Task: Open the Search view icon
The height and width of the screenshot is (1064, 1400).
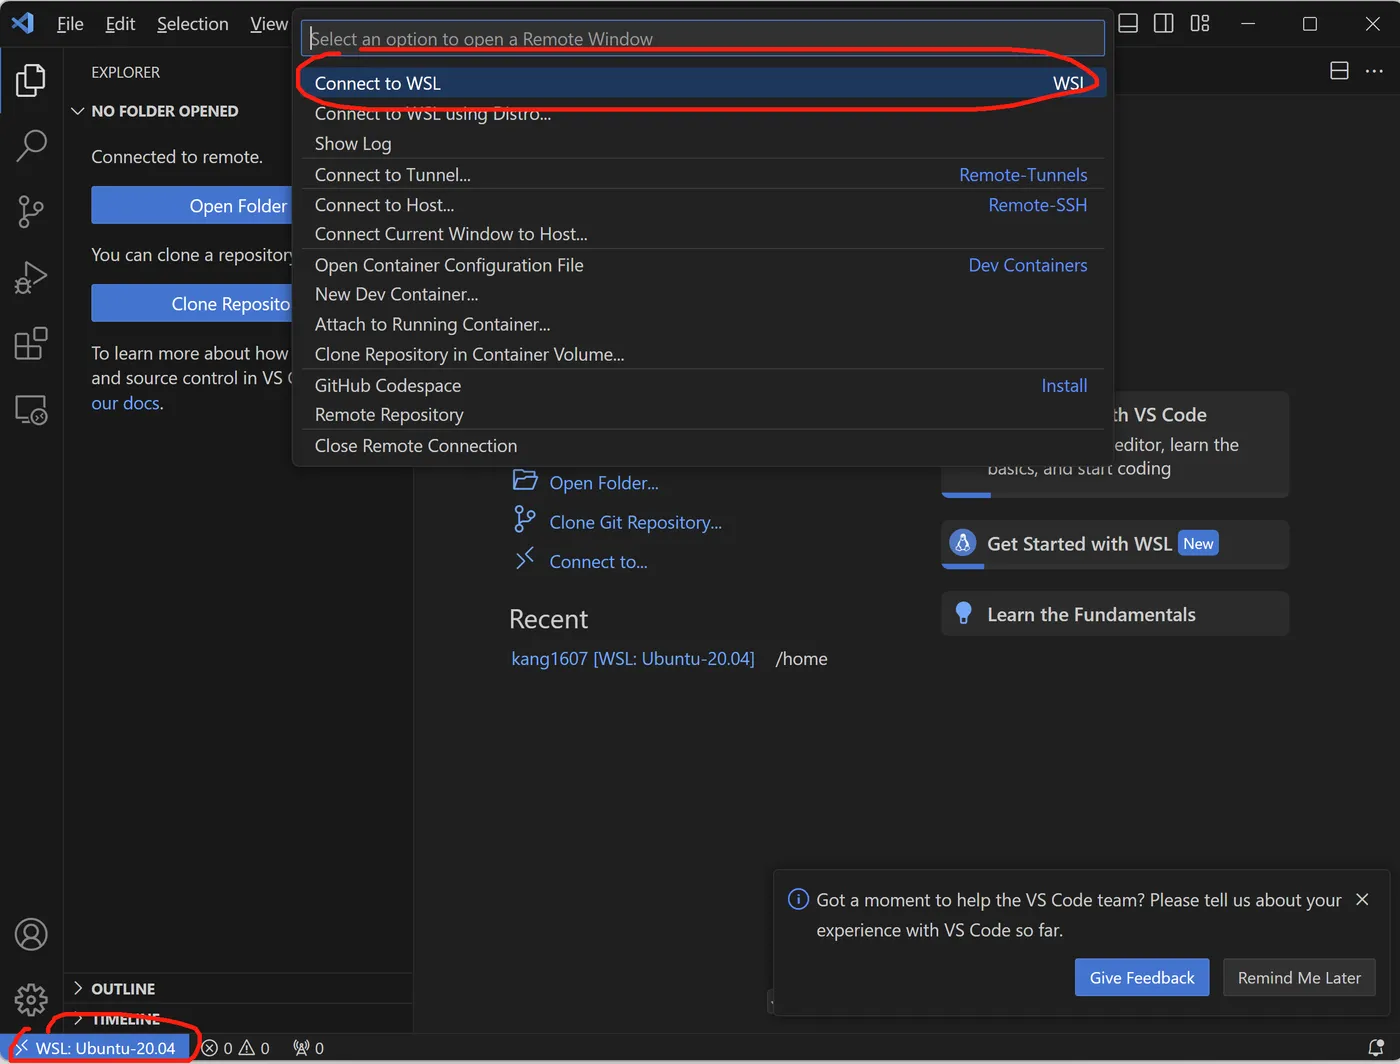Action: click(31, 146)
